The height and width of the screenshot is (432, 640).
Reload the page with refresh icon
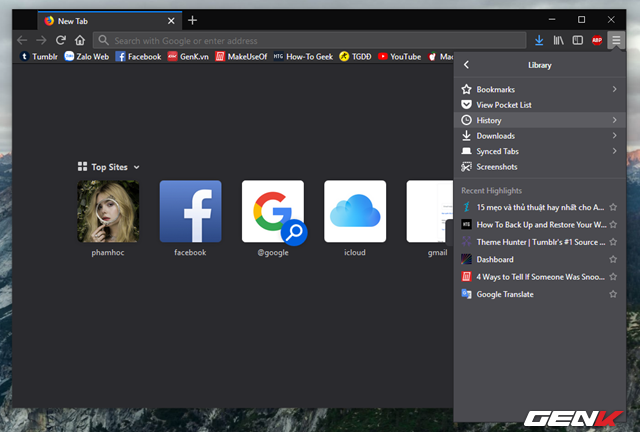point(60,40)
